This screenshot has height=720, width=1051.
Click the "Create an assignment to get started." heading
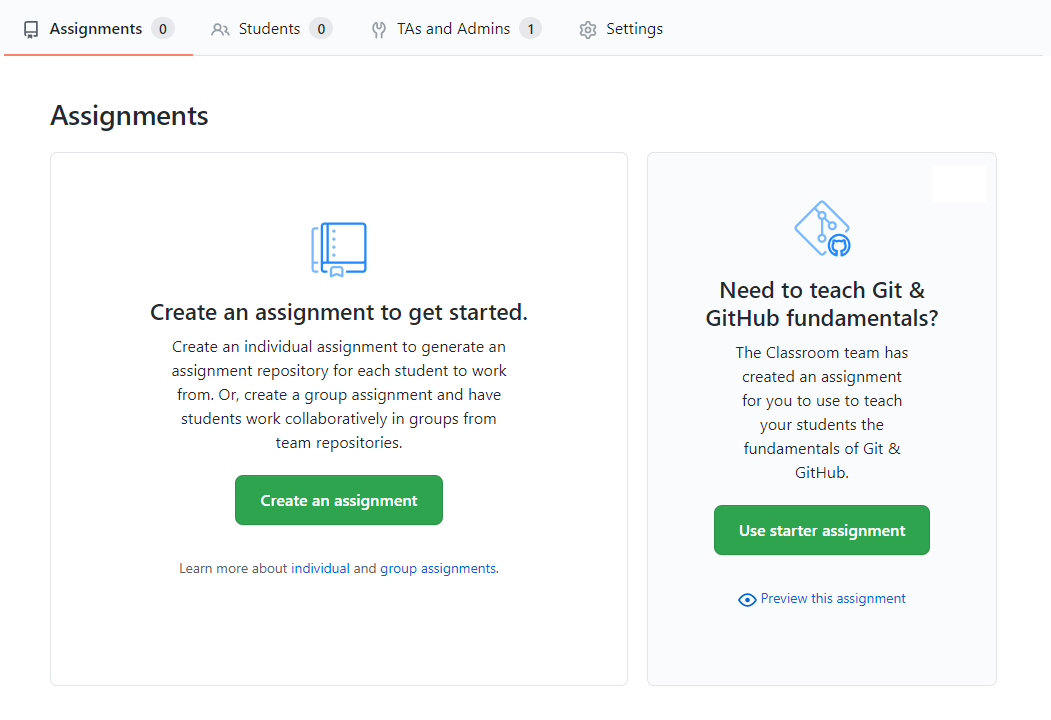[x=338, y=312]
